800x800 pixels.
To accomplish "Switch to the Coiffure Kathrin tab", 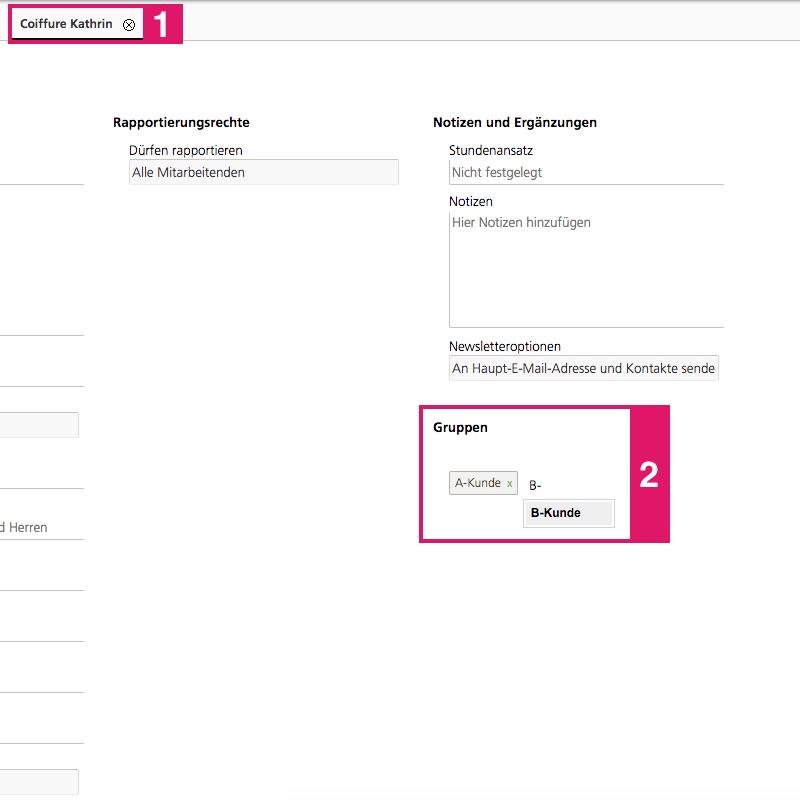I will 66,24.
